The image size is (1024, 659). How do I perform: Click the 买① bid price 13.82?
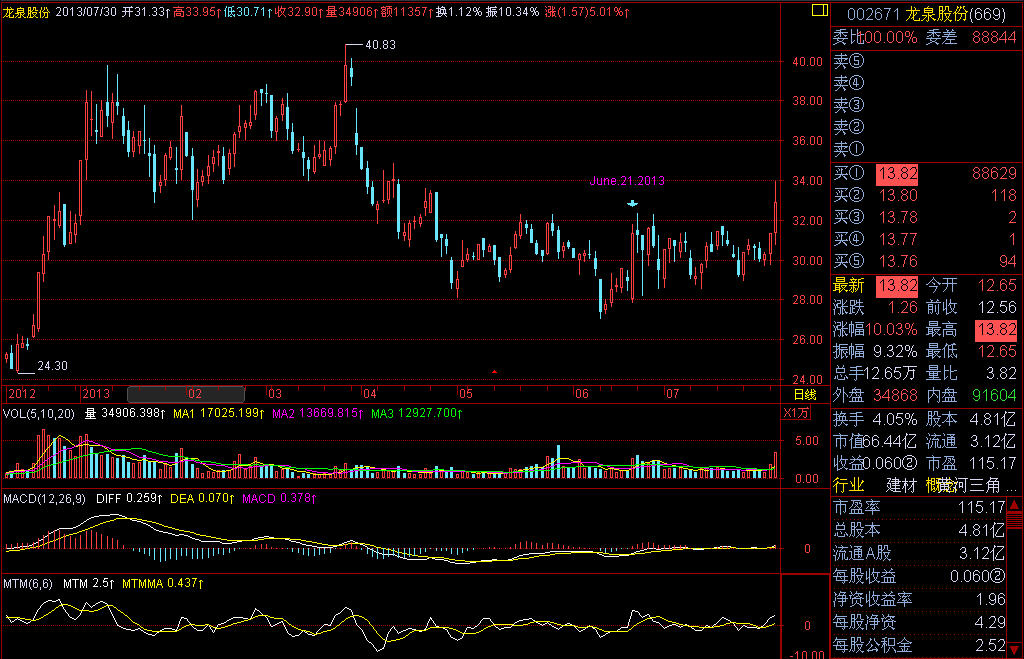(897, 174)
